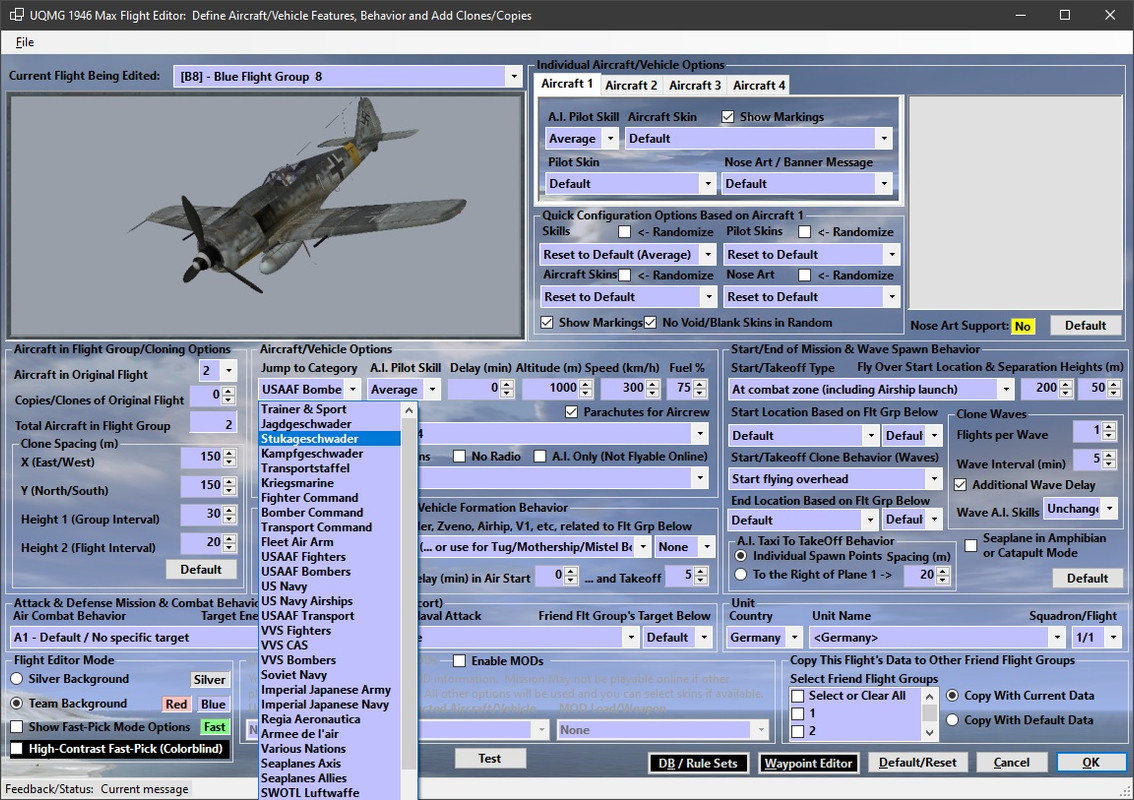Click the Red team color button

pos(176,704)
